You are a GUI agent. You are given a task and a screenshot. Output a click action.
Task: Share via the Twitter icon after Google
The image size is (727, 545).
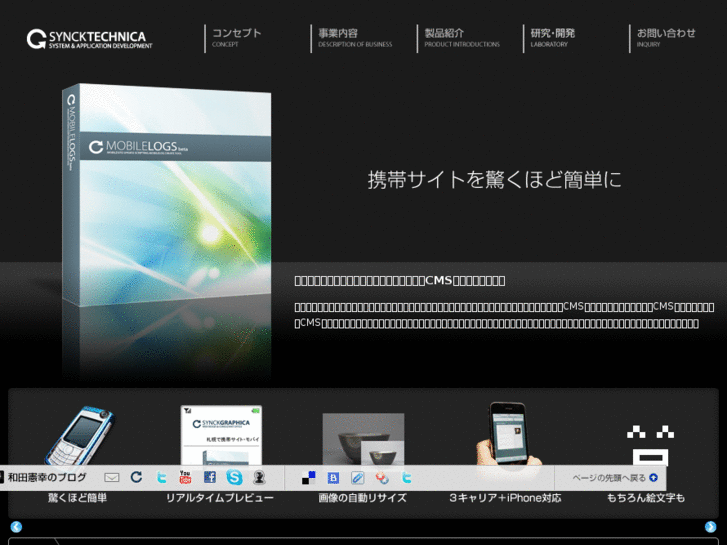coord(407,477)
